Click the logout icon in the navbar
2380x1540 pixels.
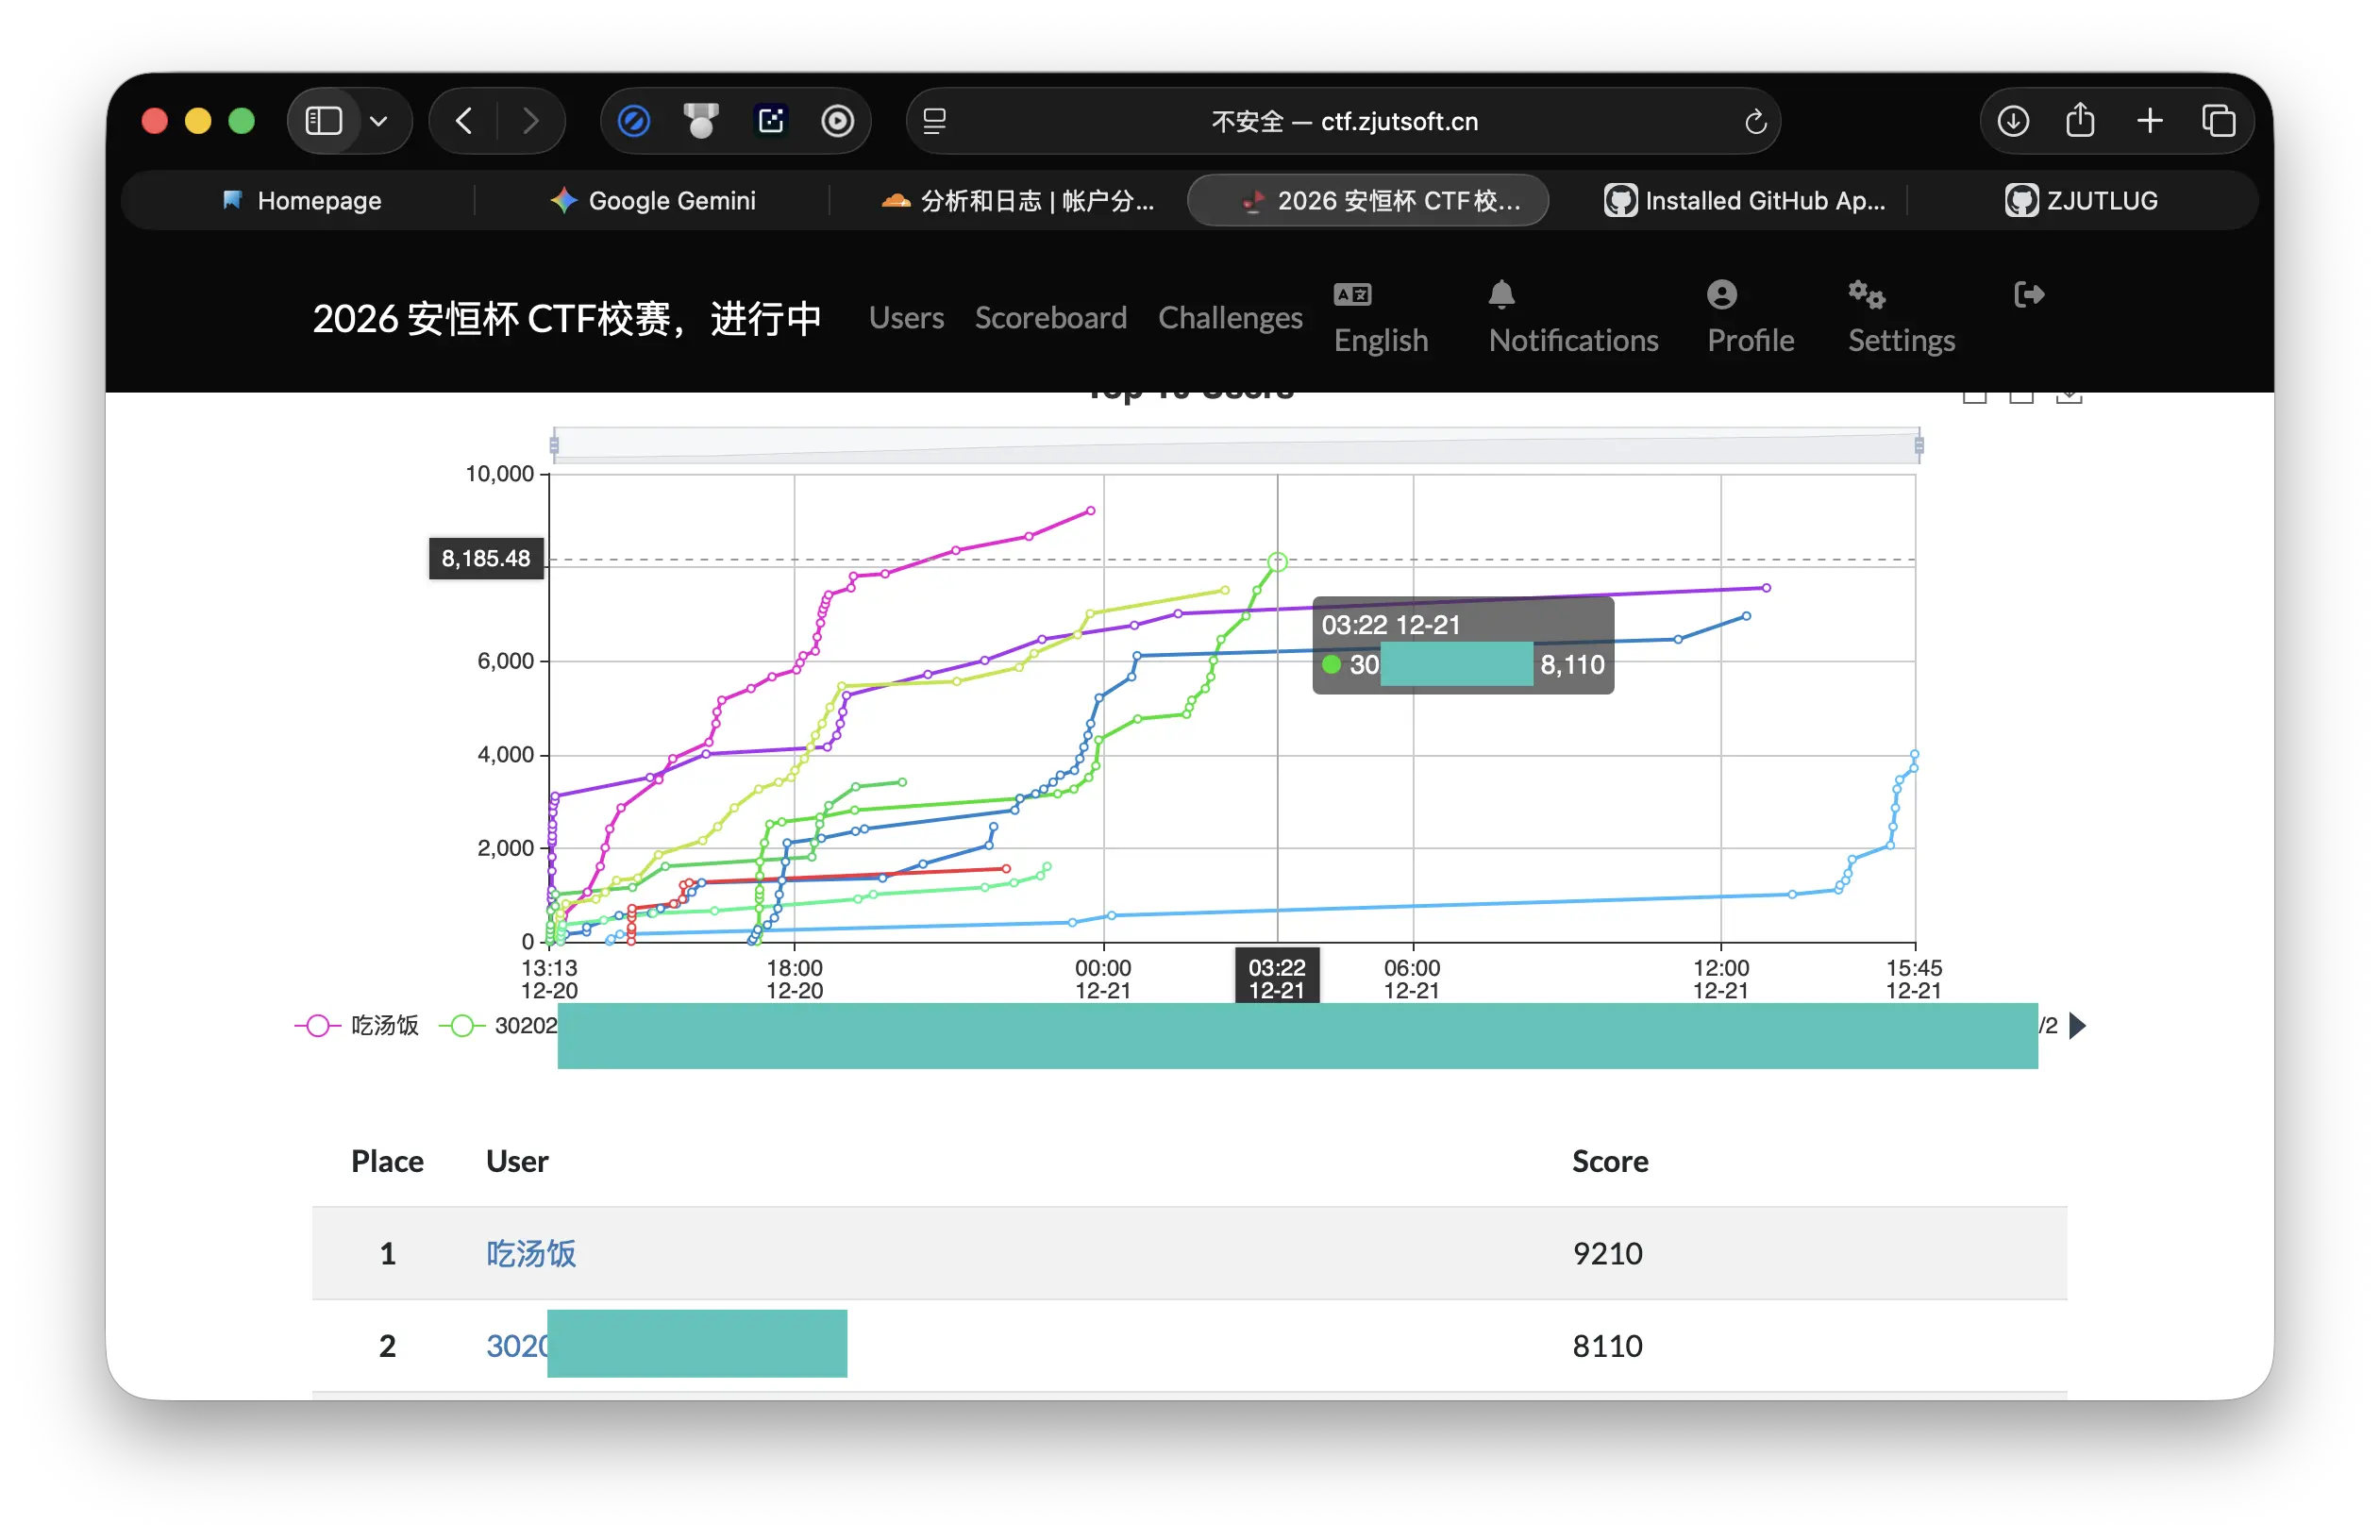[x=2028, y=295]
